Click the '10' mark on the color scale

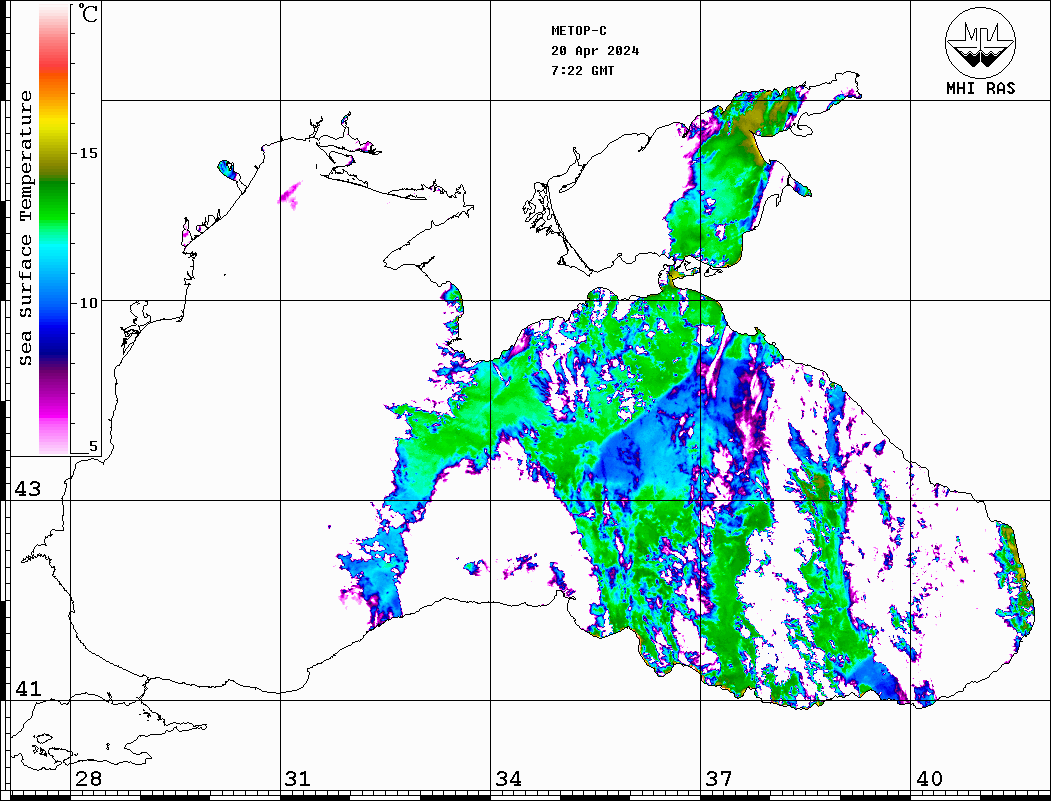(x=88, y=303)
